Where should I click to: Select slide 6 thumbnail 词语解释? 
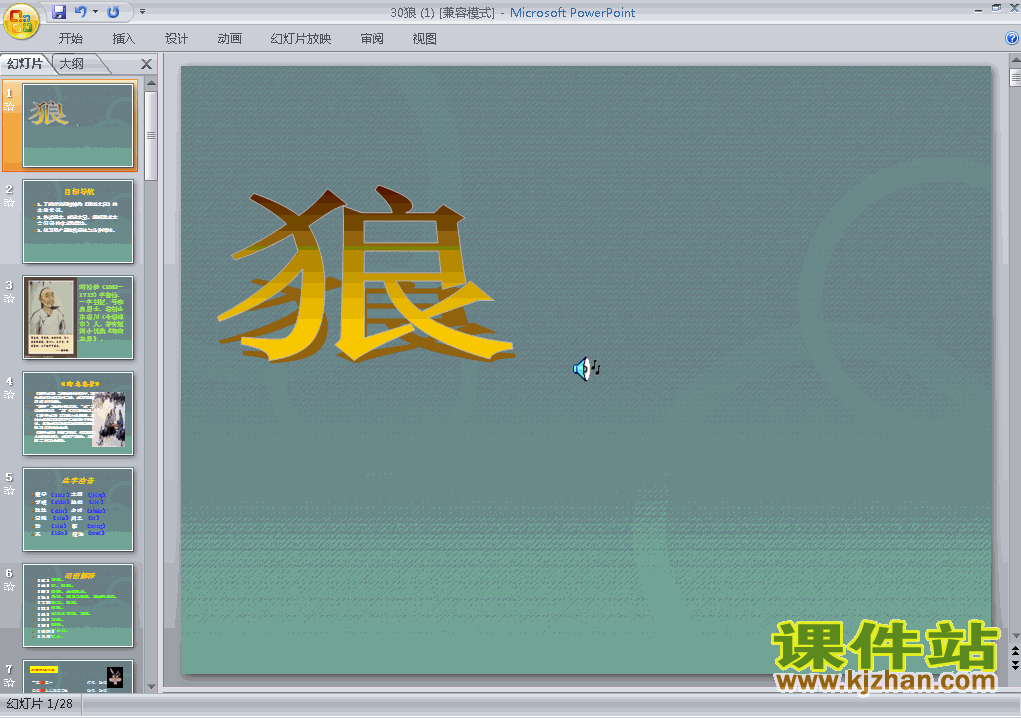78,605
